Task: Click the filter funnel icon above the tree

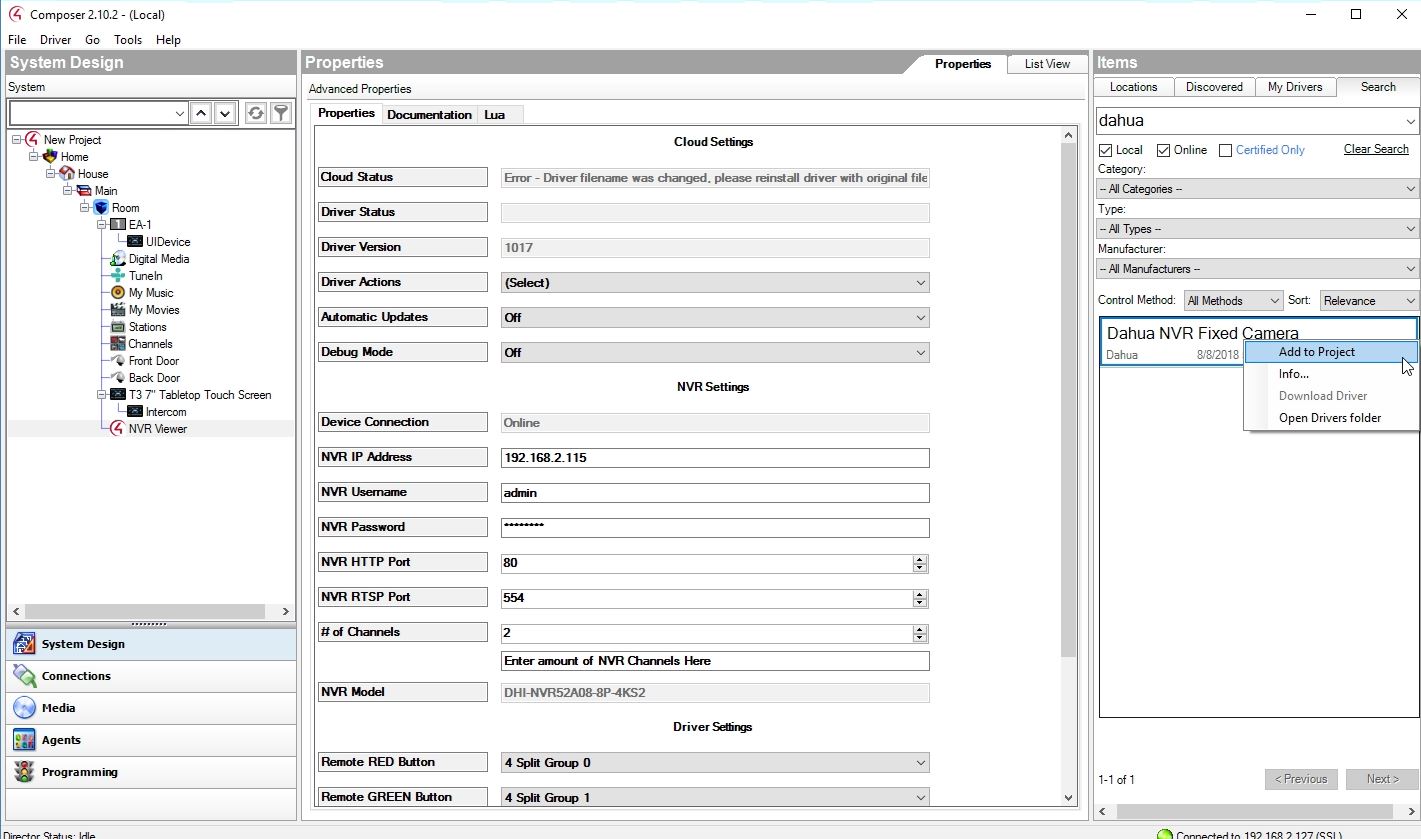Action: tap(281, 113)
